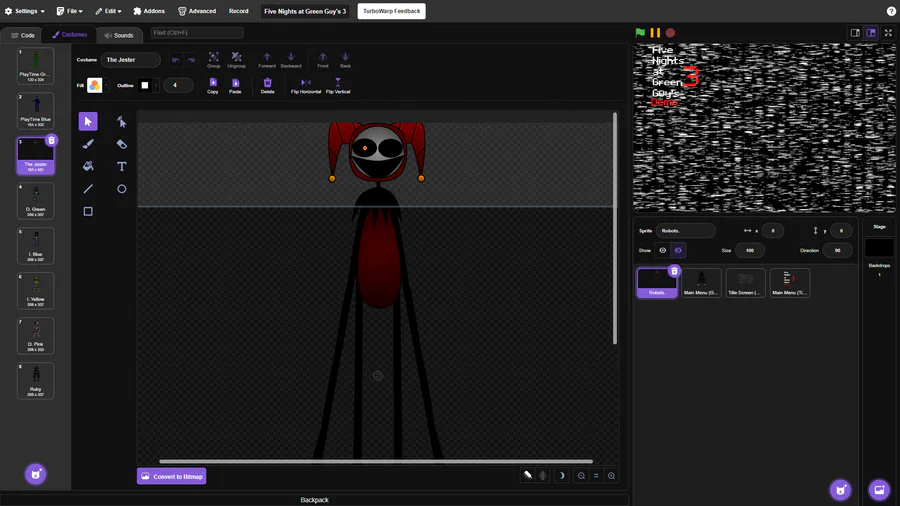Click the Undo arrow icon
This screenshot has height=506, width=900.
tap(176, 60)
